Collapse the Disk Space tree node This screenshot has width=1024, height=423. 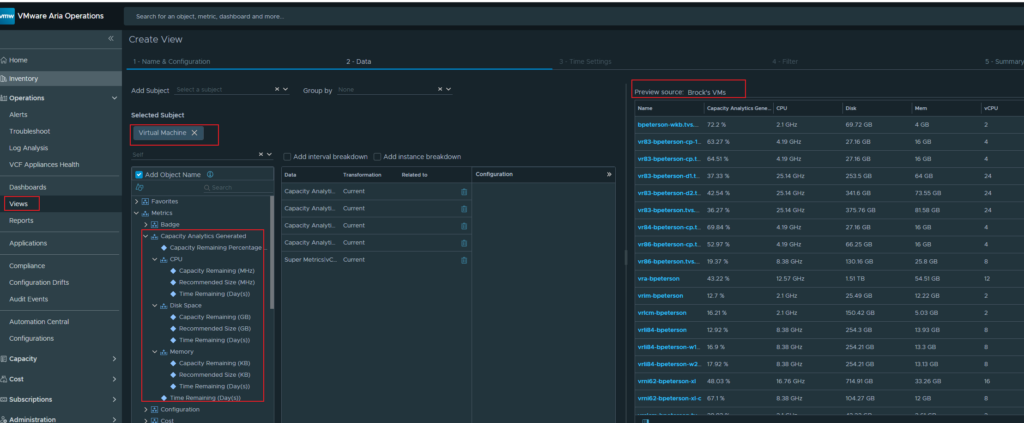click(155, 306)
